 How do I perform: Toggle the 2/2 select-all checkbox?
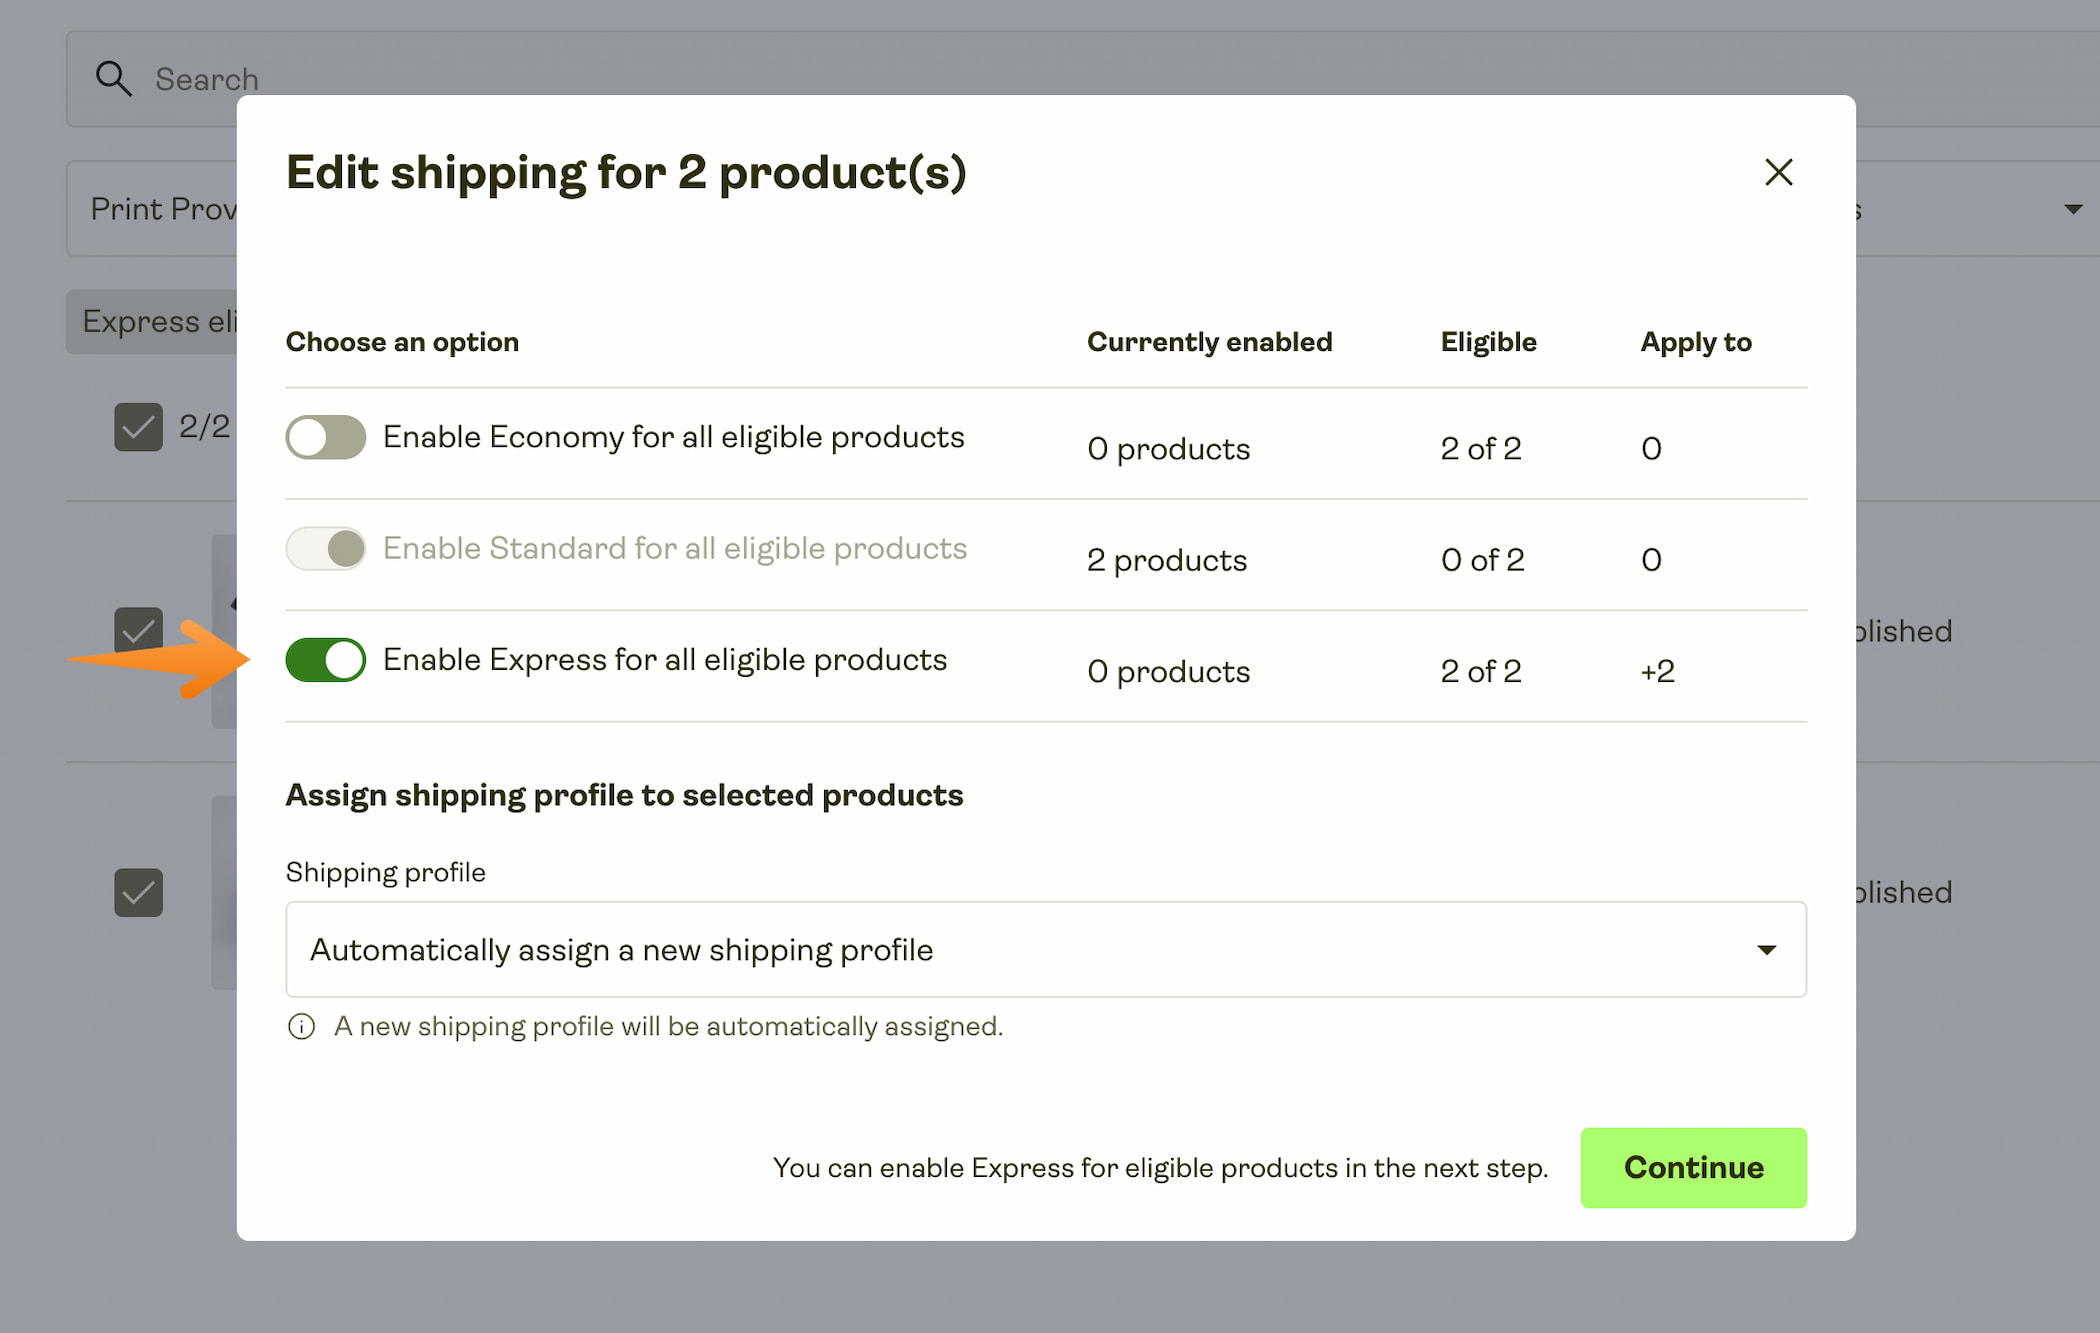(x=138, y=427)
